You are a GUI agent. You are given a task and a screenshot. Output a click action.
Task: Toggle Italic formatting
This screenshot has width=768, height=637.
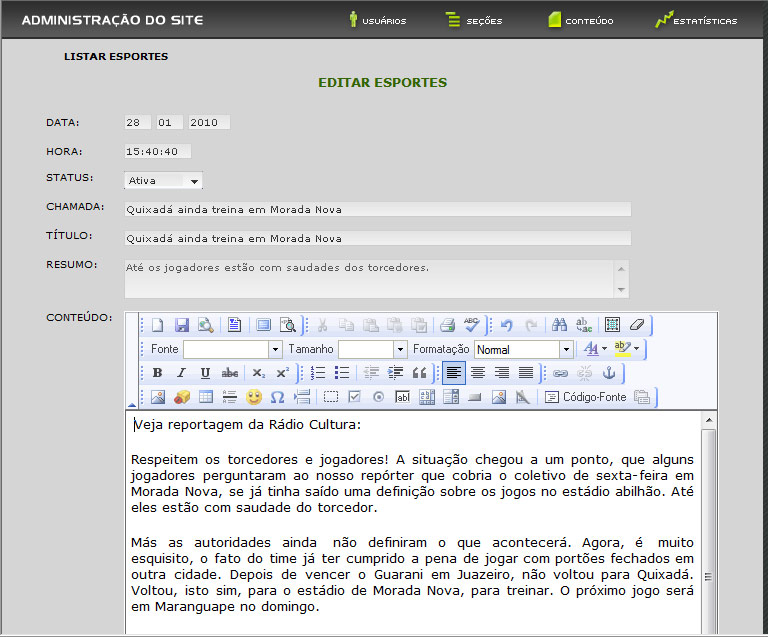[181, 373]
